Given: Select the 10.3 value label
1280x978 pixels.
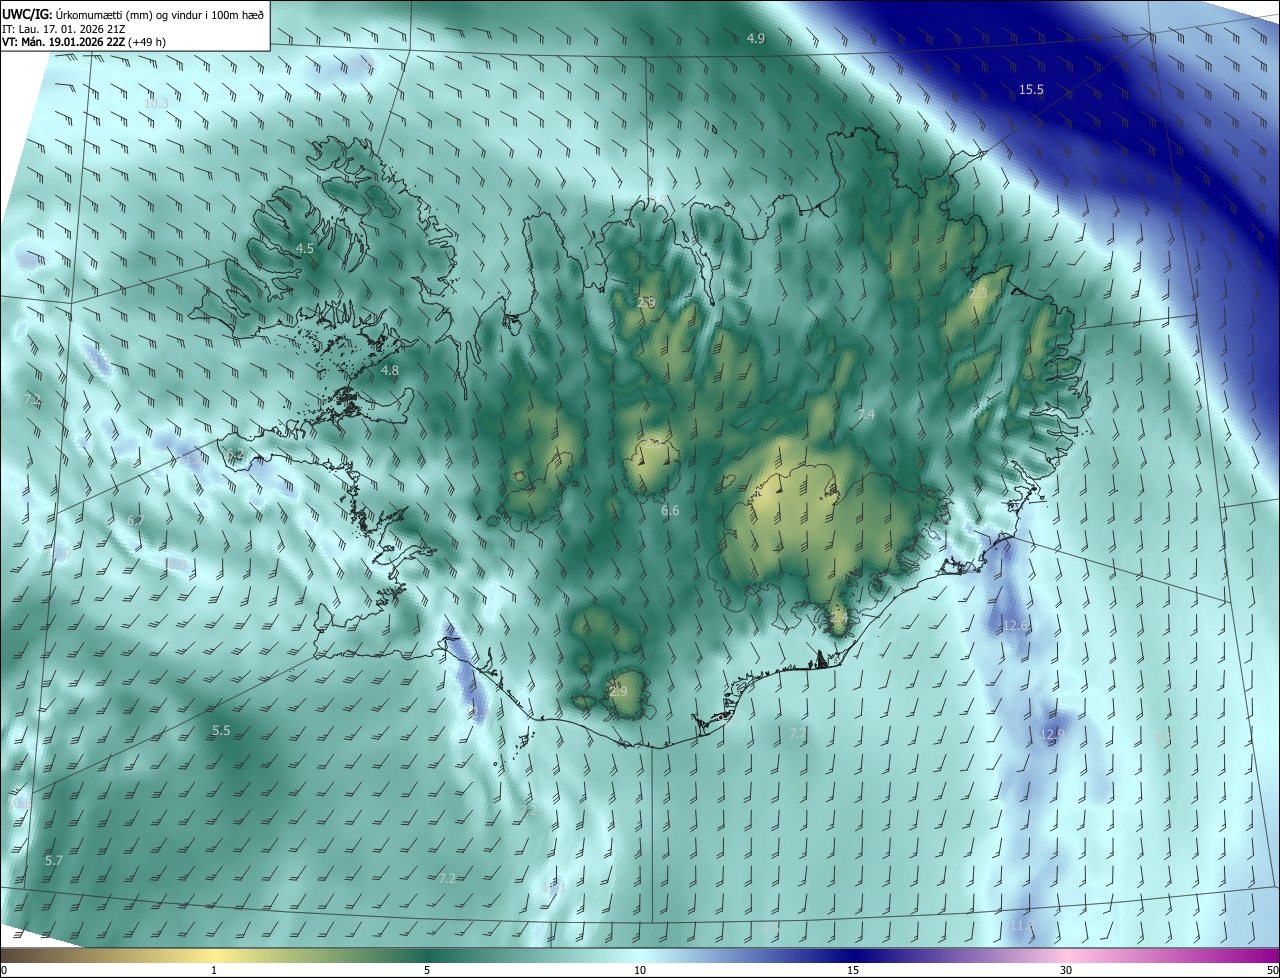Looking at the screenshot, I should tap(156, 103).
